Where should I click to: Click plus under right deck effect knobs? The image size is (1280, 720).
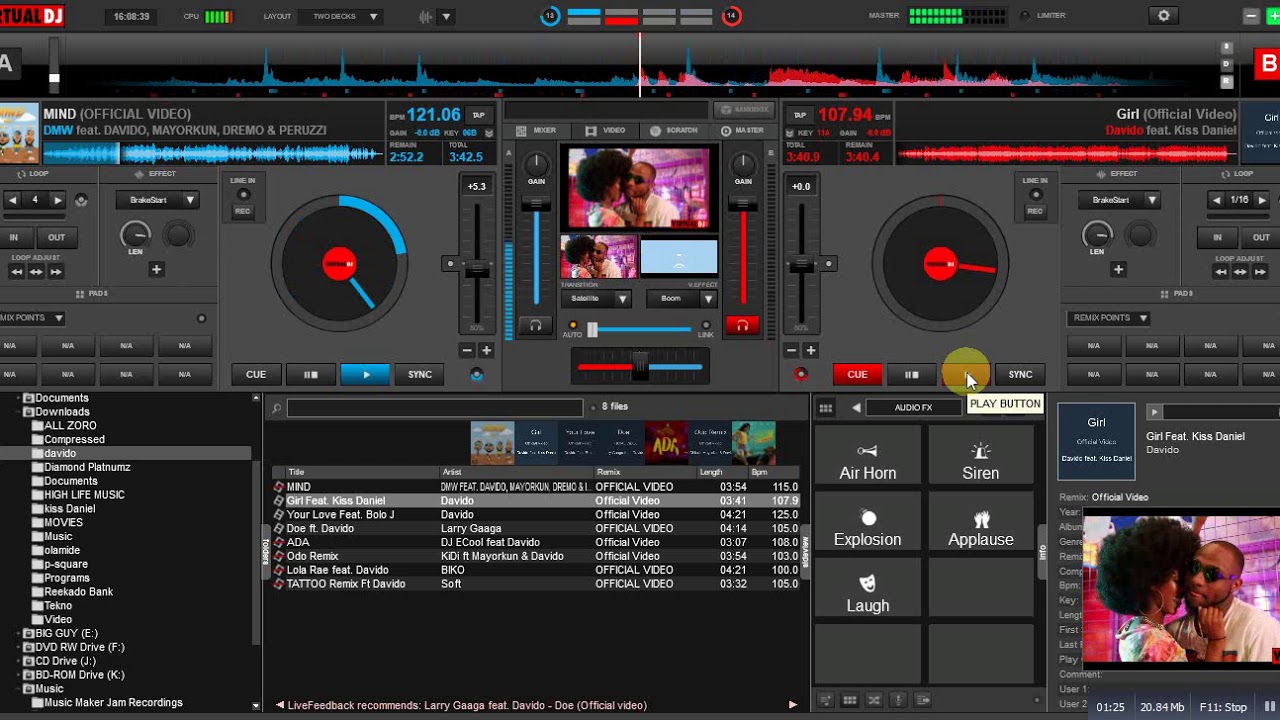1118,270
